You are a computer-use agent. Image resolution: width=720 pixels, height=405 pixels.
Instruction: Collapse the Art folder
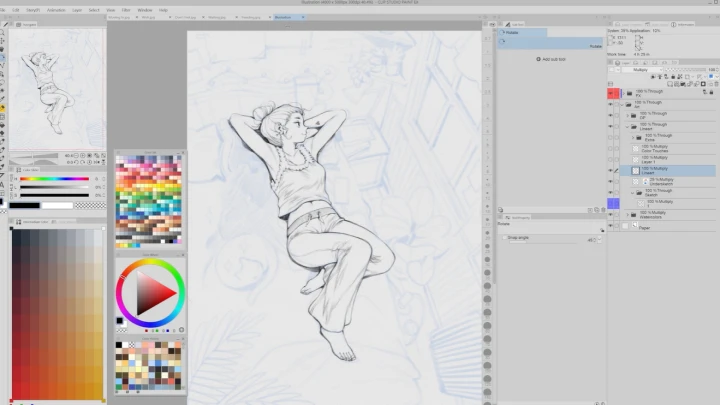pyautogui.click(x=623, y=104)
